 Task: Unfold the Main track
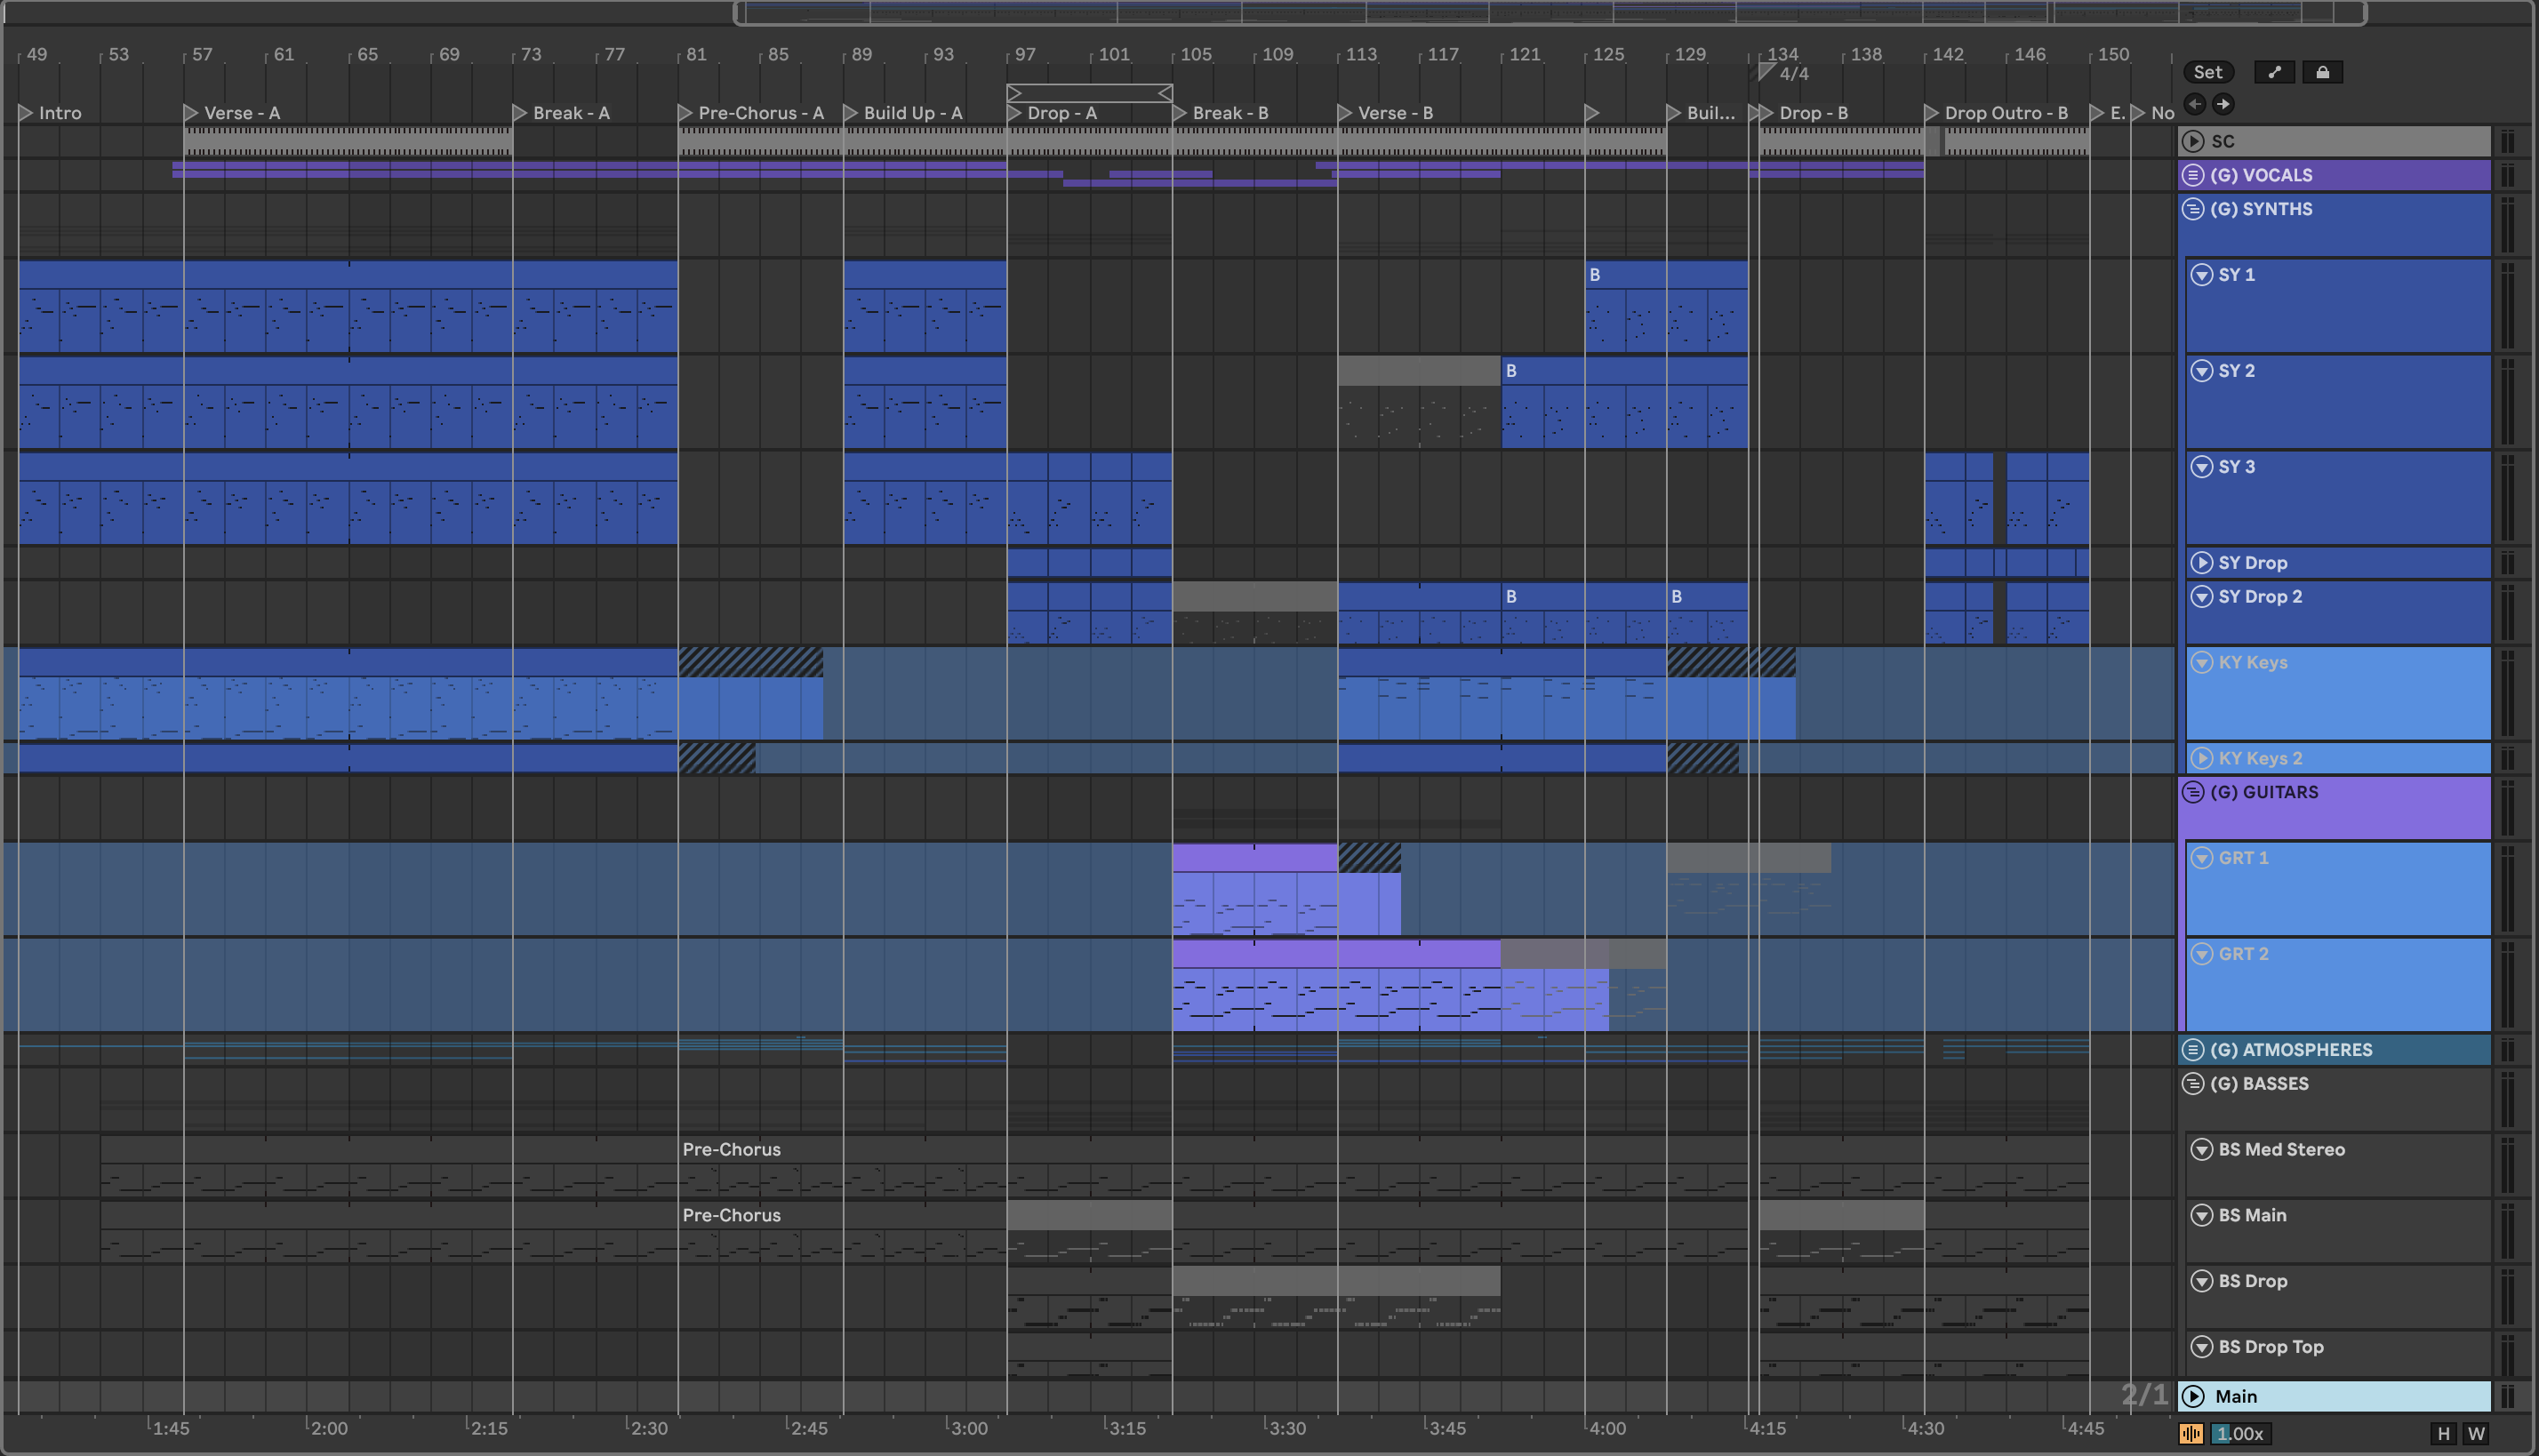tap(2193, 1396)
